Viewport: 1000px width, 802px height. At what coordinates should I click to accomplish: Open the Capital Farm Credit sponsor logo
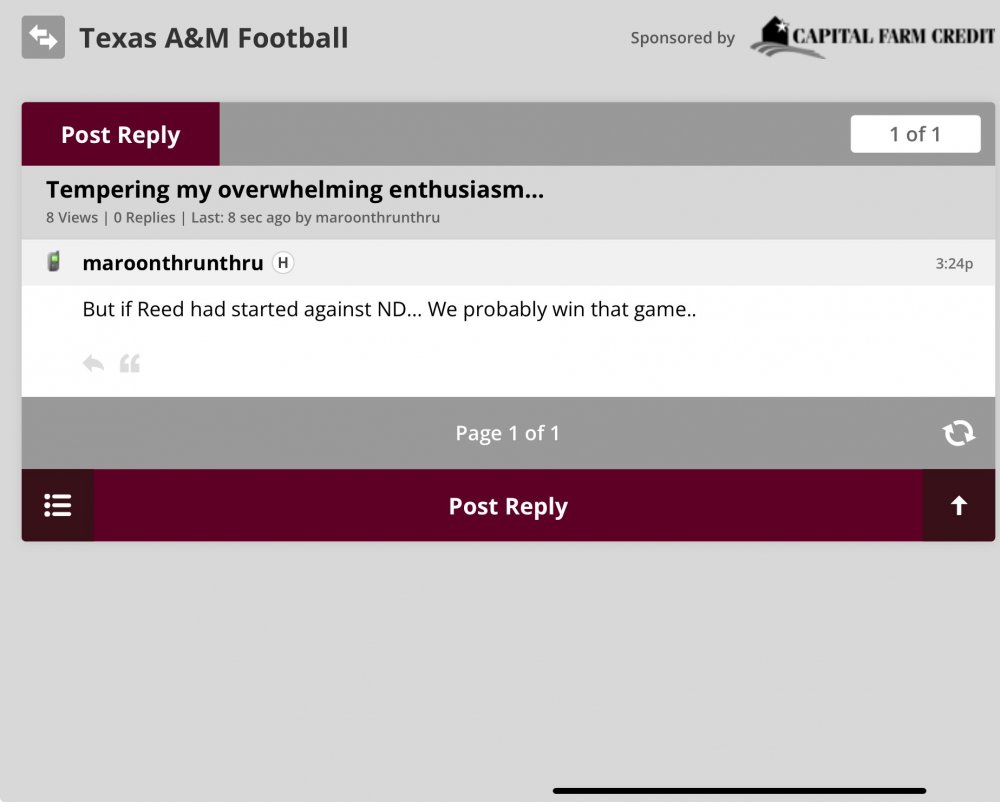[872, 37]
